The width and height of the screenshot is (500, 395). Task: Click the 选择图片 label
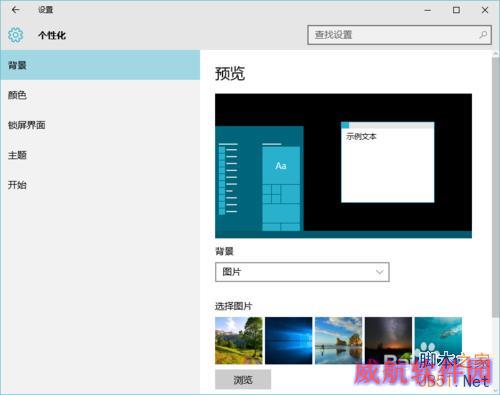(x=234, y=306)
